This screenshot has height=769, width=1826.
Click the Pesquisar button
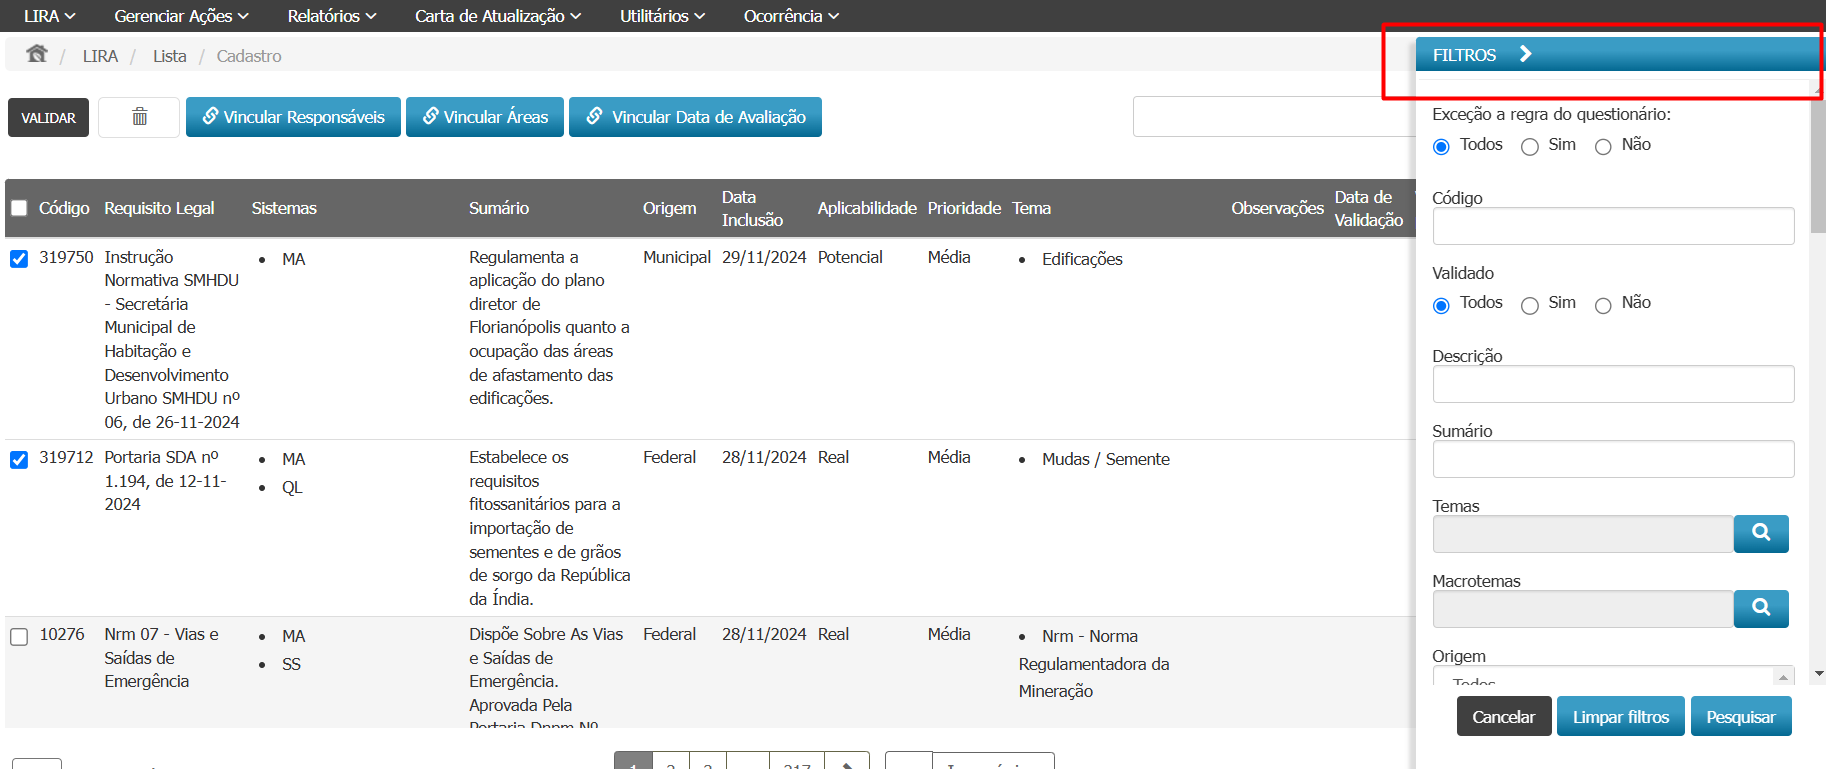point(1740,717)
